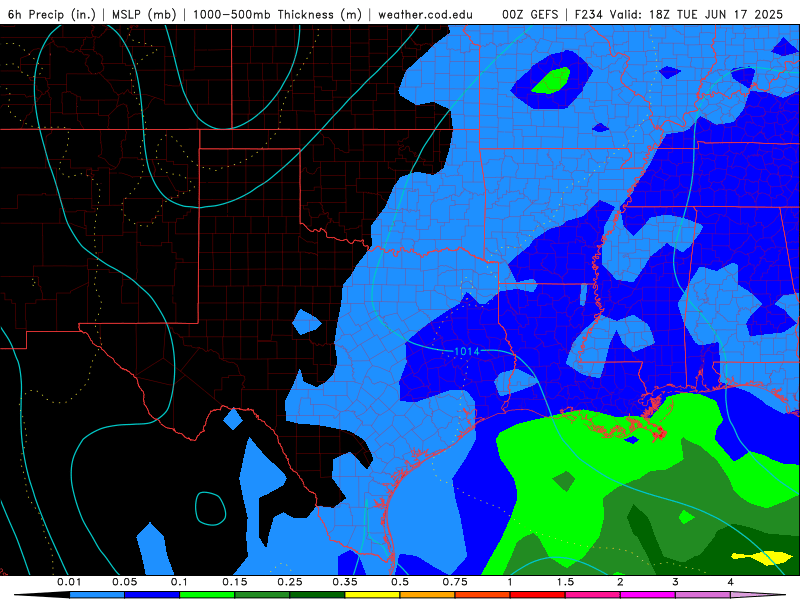
Task: Click the 'F234' forecast hour label
Action: point(589,14)
